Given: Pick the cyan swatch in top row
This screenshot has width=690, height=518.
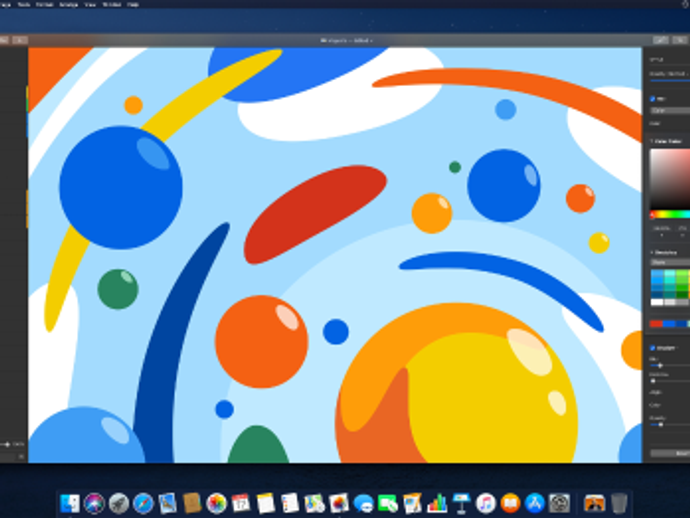Looking at the screenshot, I should [670, 274].
